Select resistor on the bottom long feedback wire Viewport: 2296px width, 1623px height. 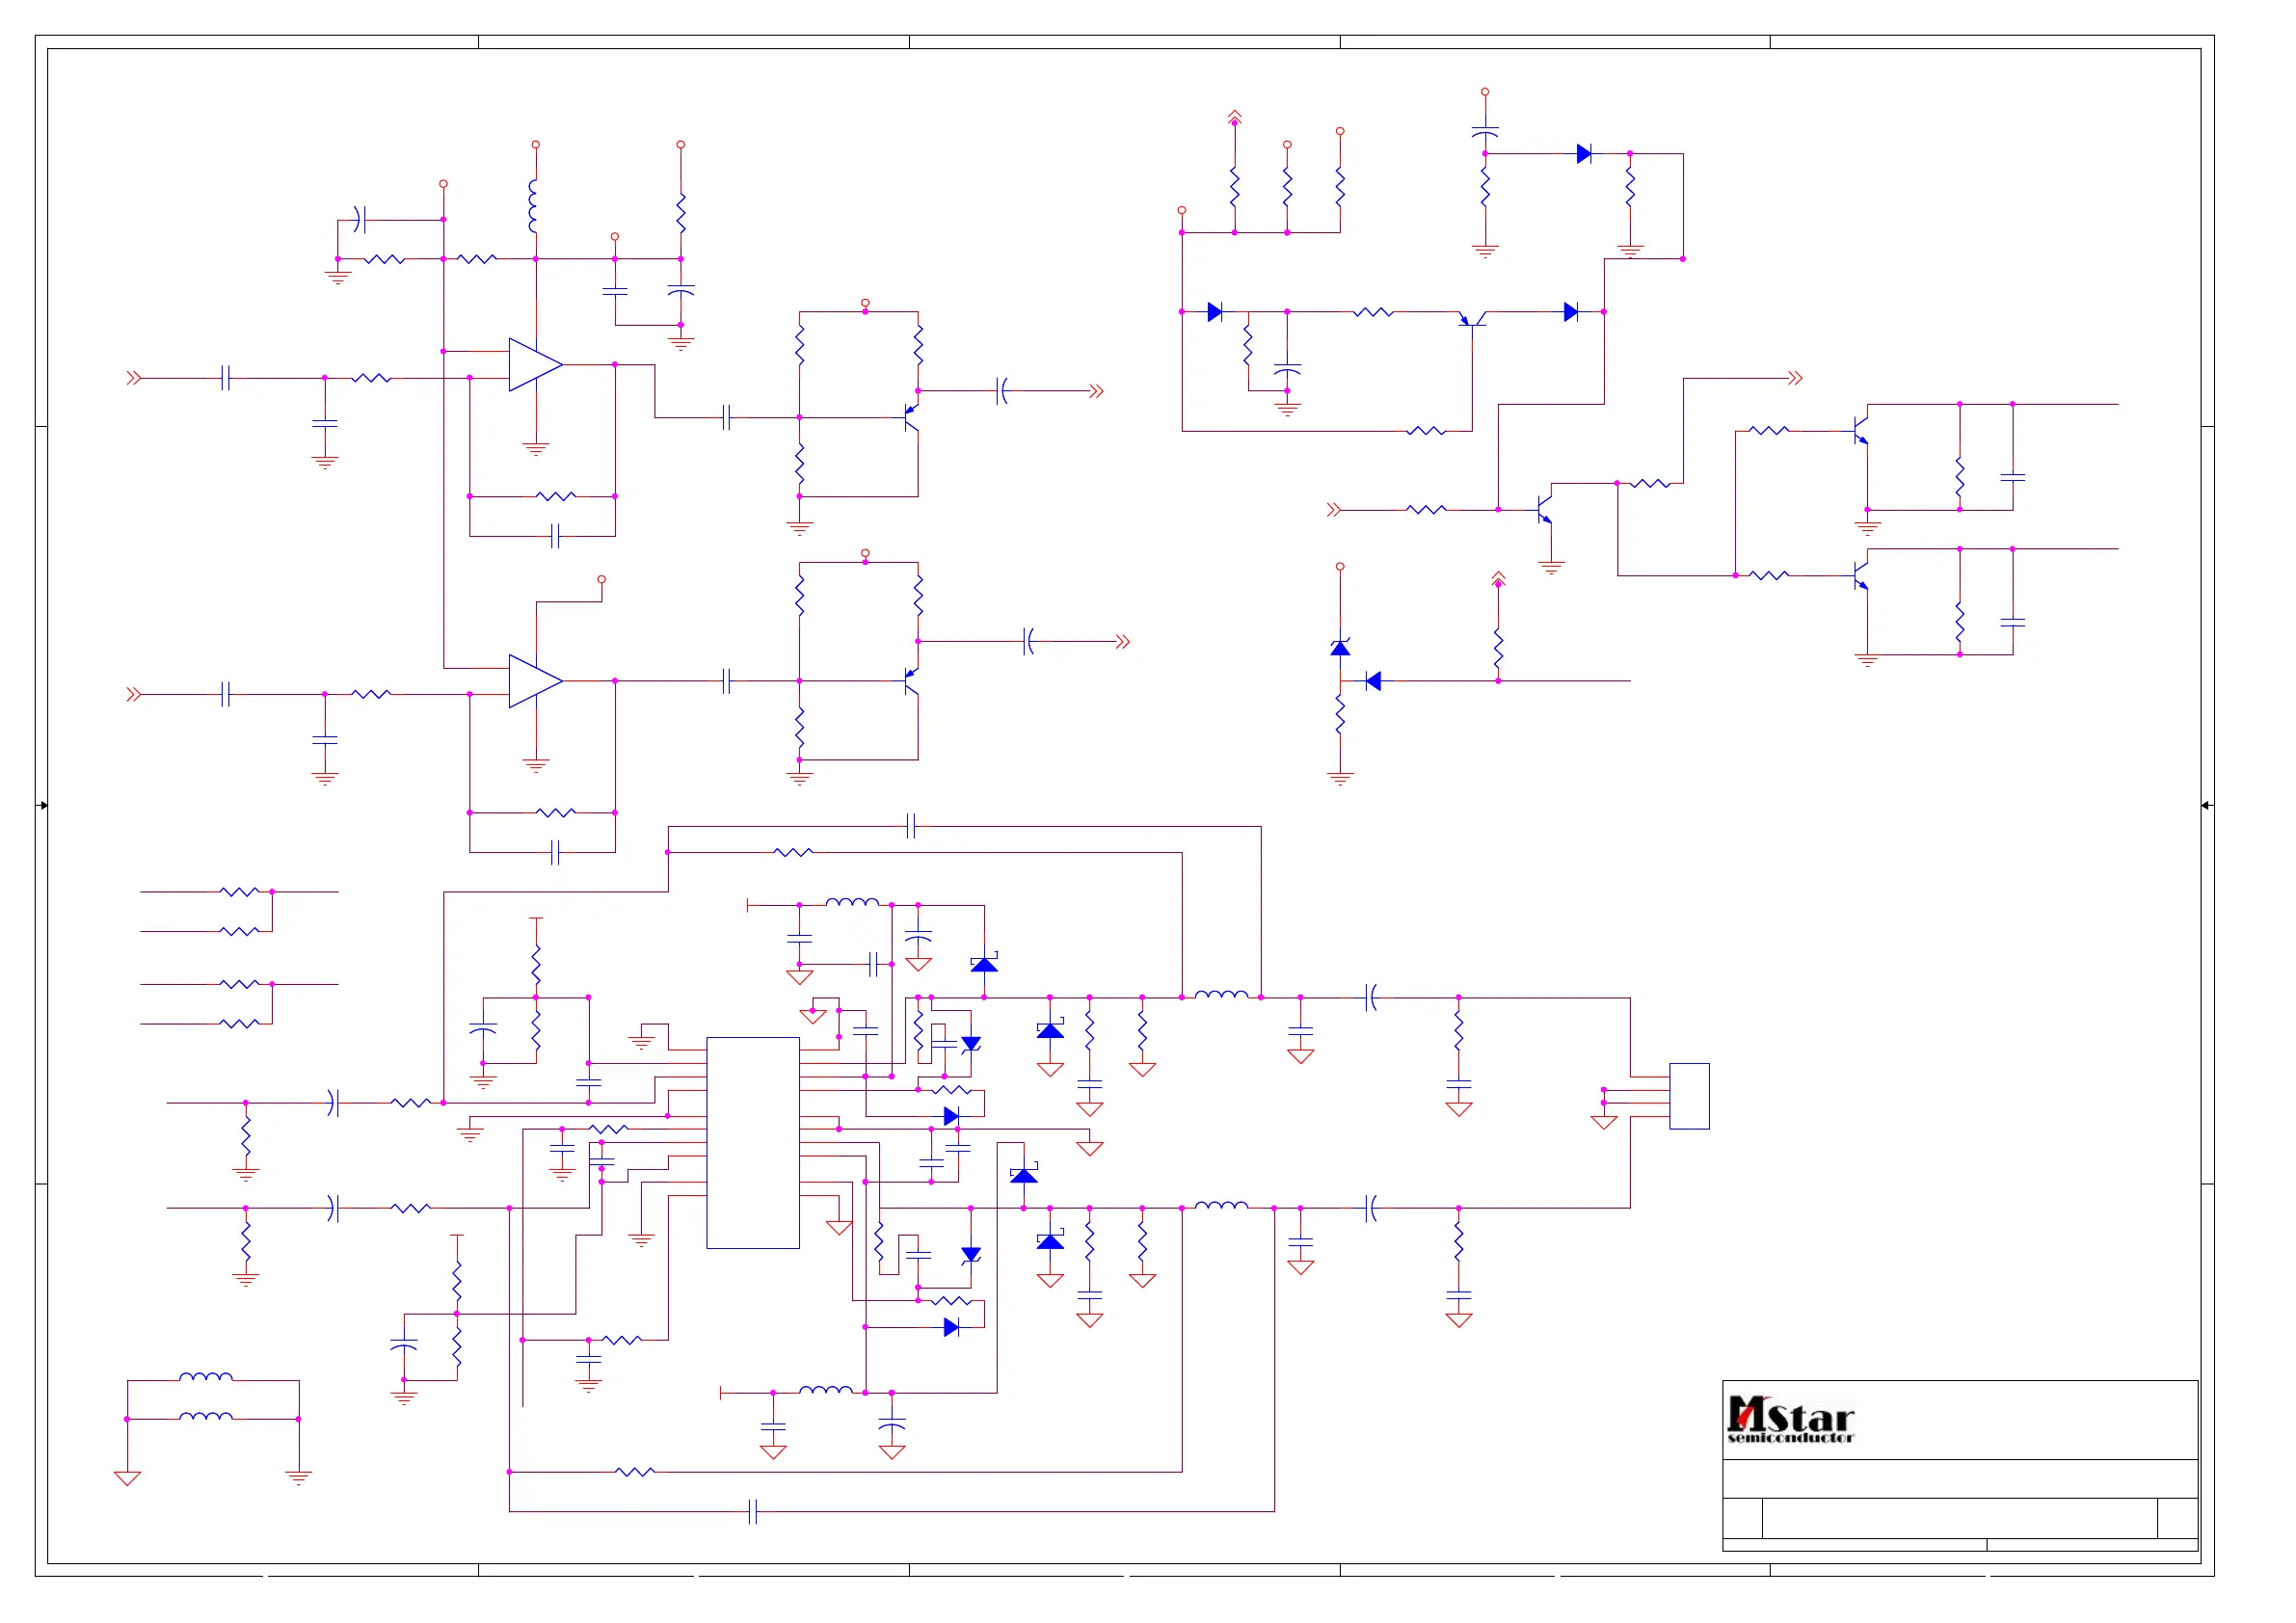pyautogui.click(x=634, y=1472)
